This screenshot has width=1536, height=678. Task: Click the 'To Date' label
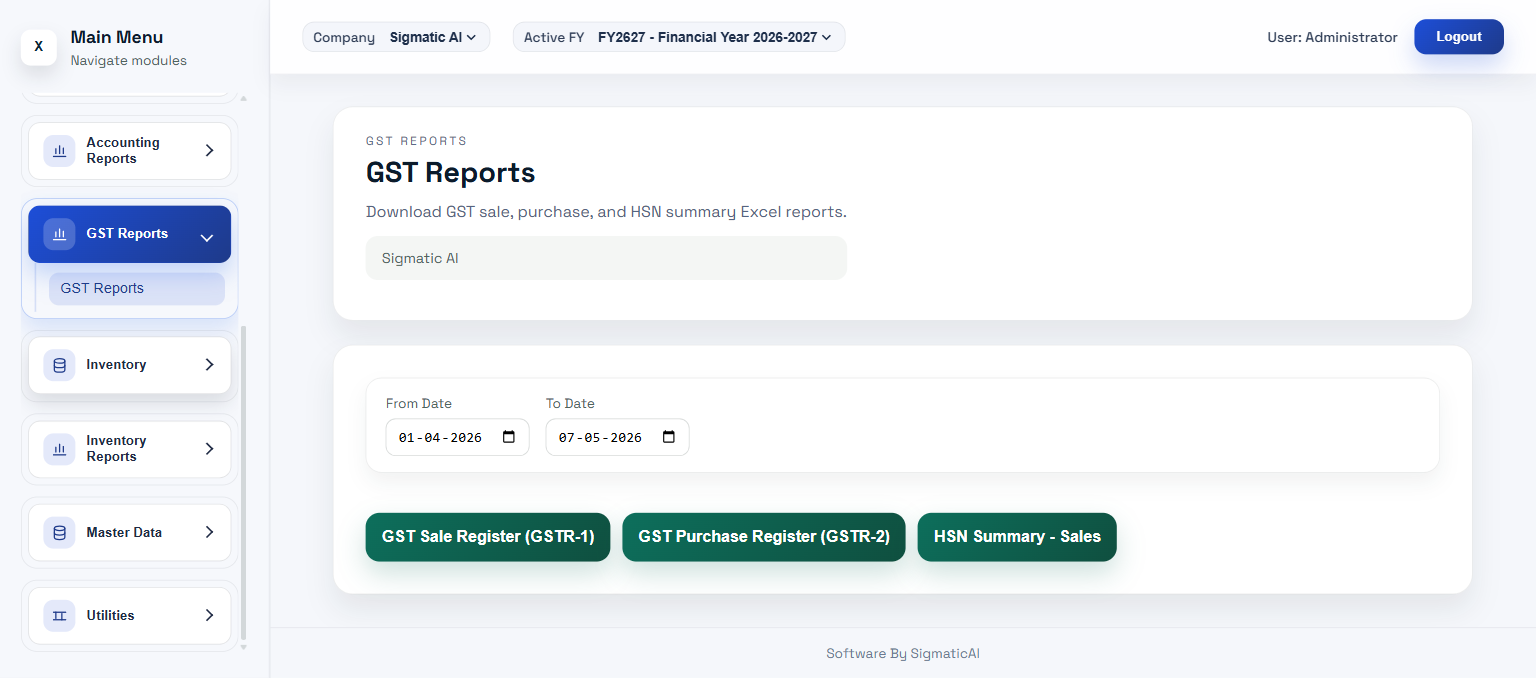(x=570, y=403)
